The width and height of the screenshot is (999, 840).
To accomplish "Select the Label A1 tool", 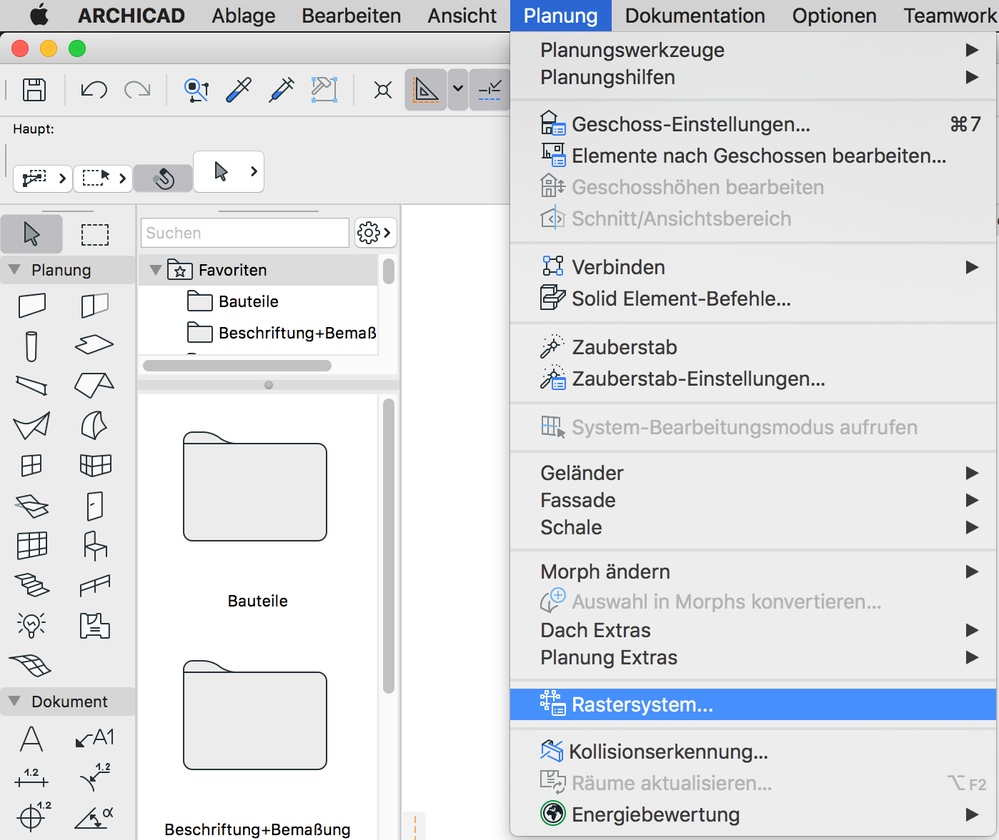I will click(95, 739).
